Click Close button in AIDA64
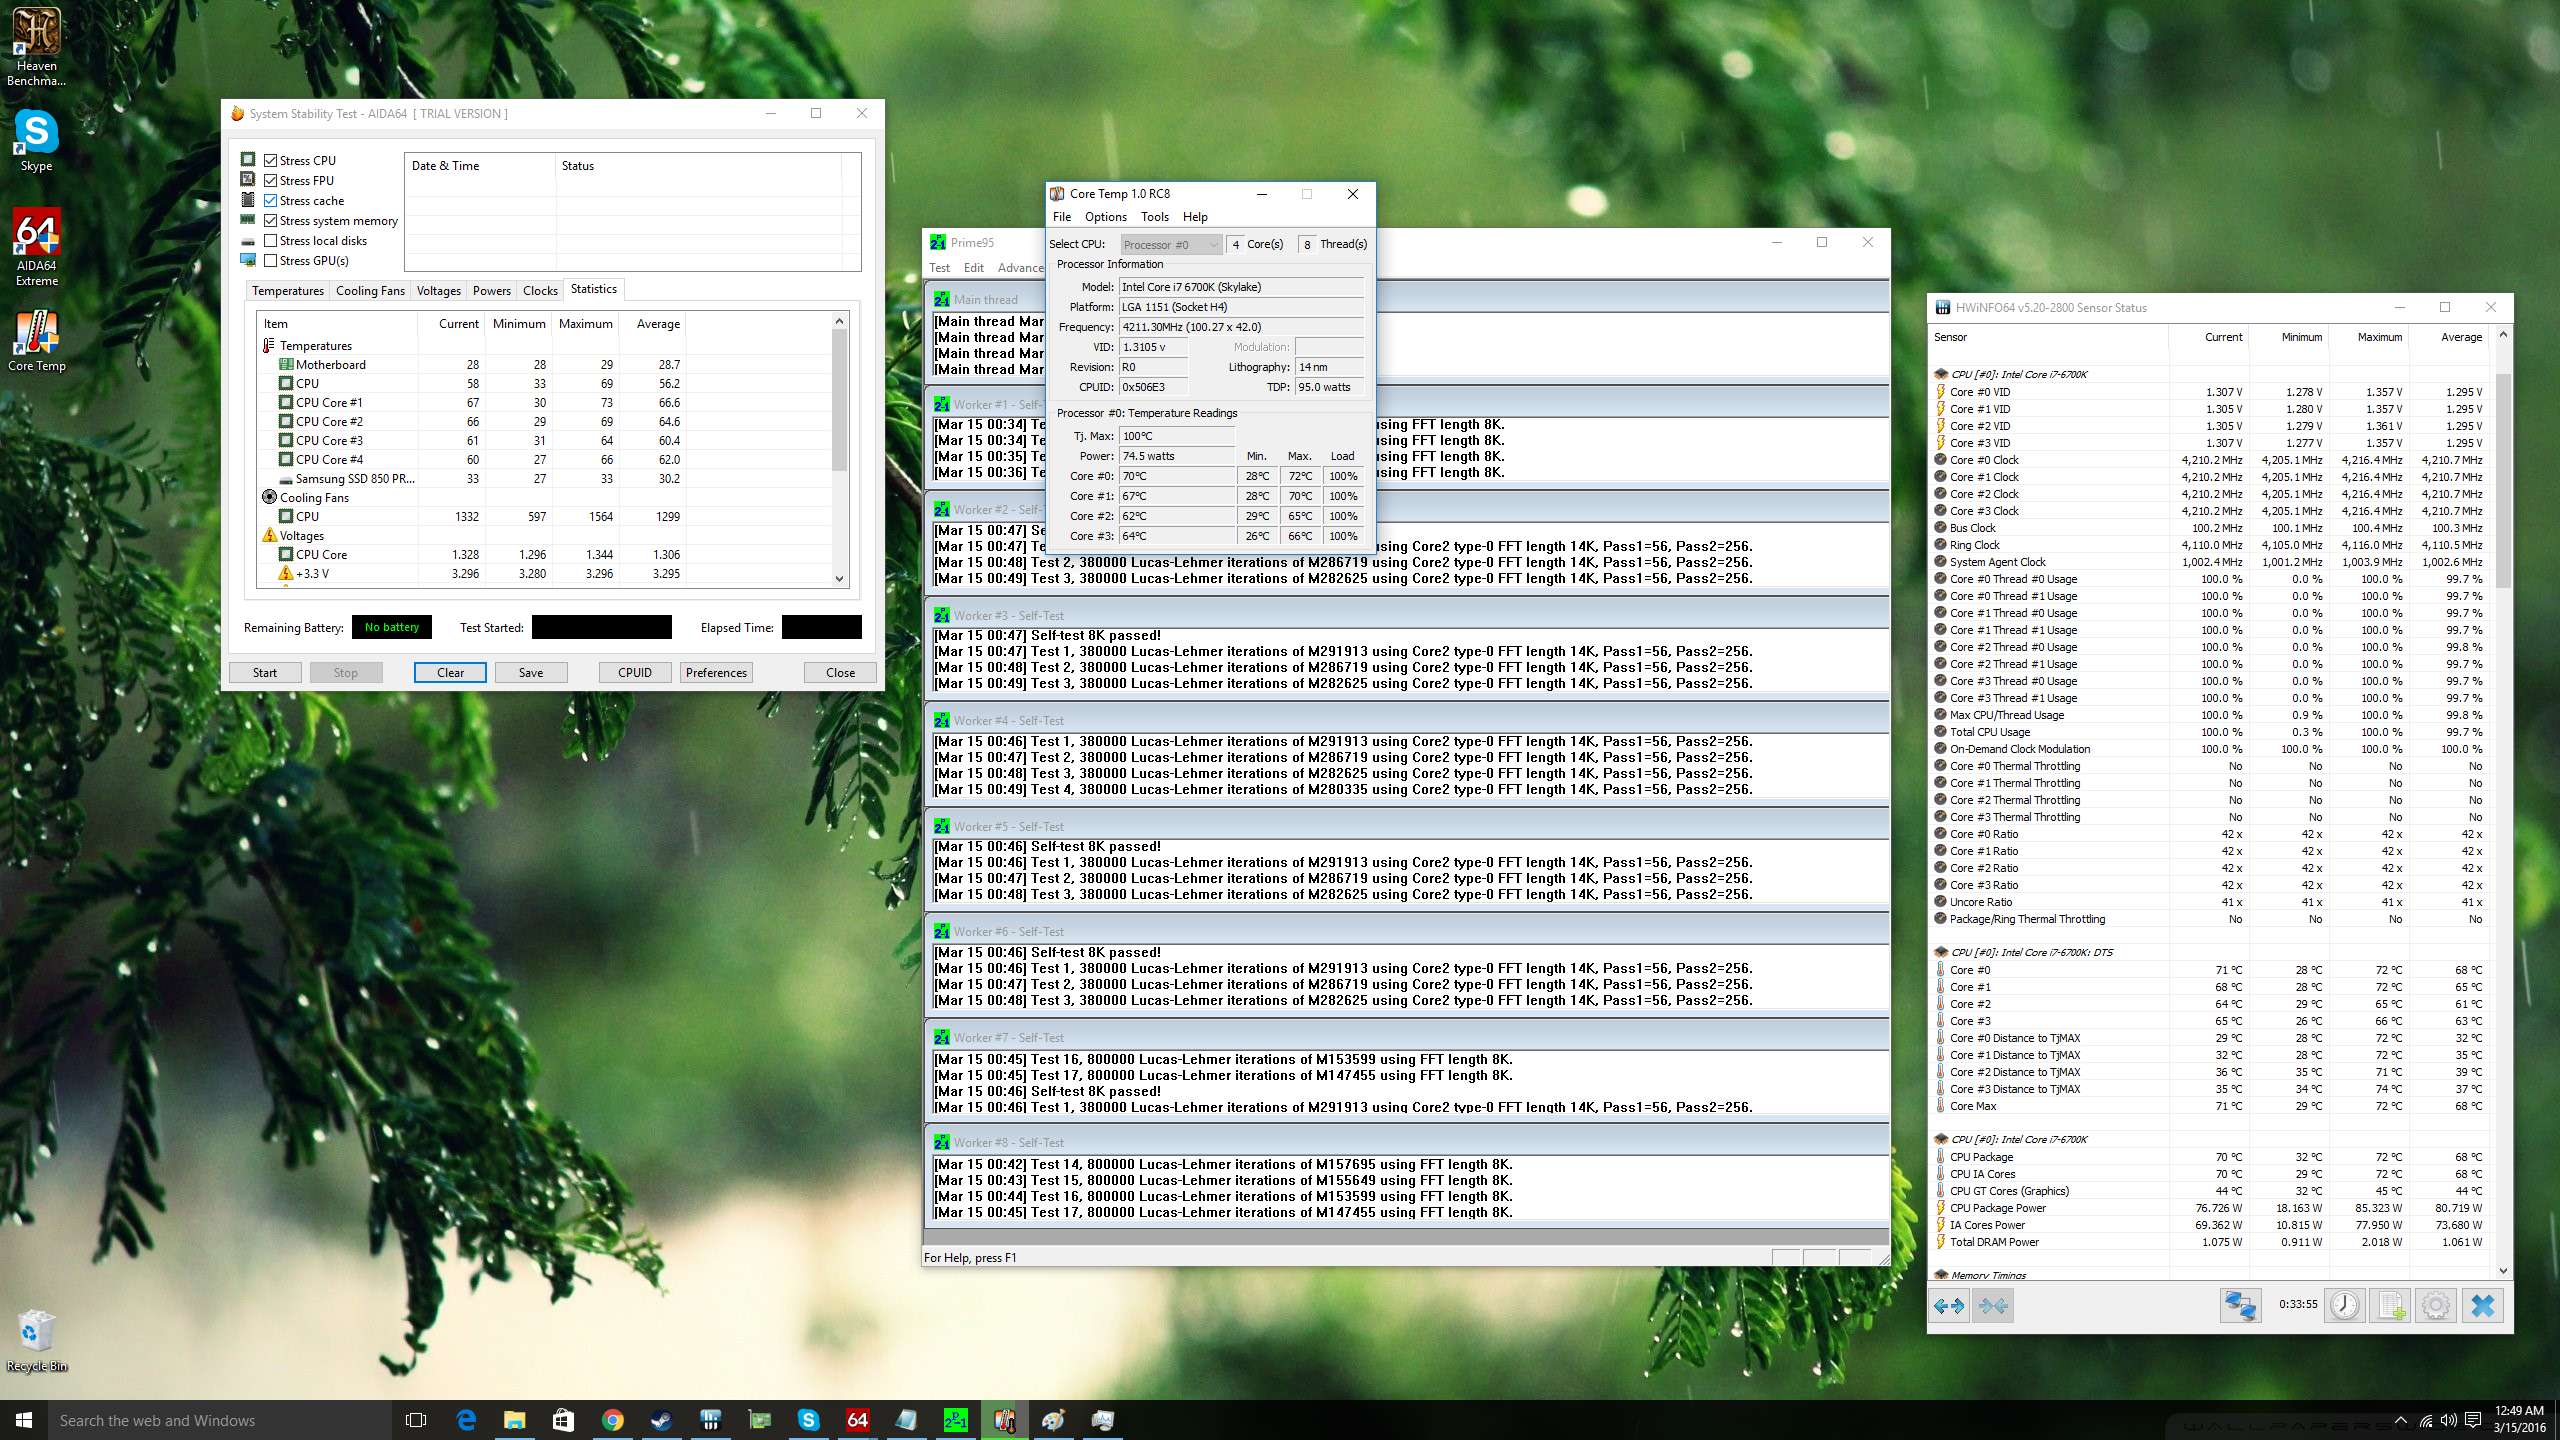The height and width of the screenshot is (1440, 2560). [x=840, y=672]
